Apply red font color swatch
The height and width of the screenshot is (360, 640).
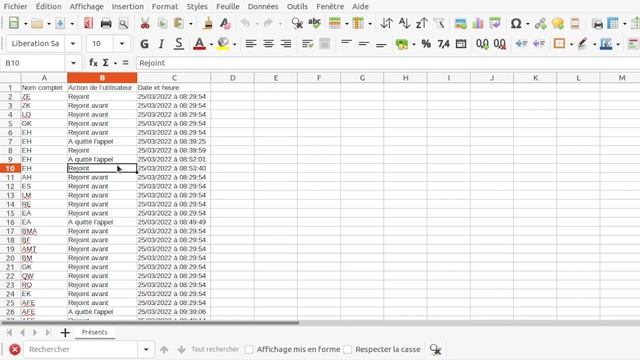click(199, 44)
